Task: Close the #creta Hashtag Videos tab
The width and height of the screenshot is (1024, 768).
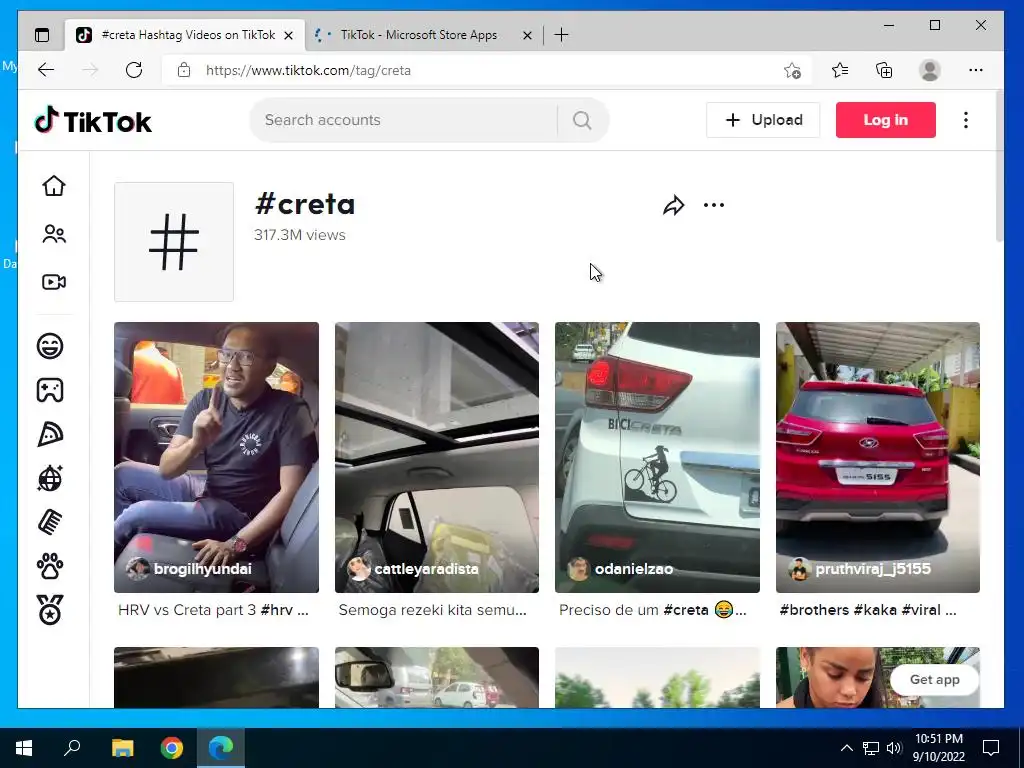Action: tap(289, 36)
